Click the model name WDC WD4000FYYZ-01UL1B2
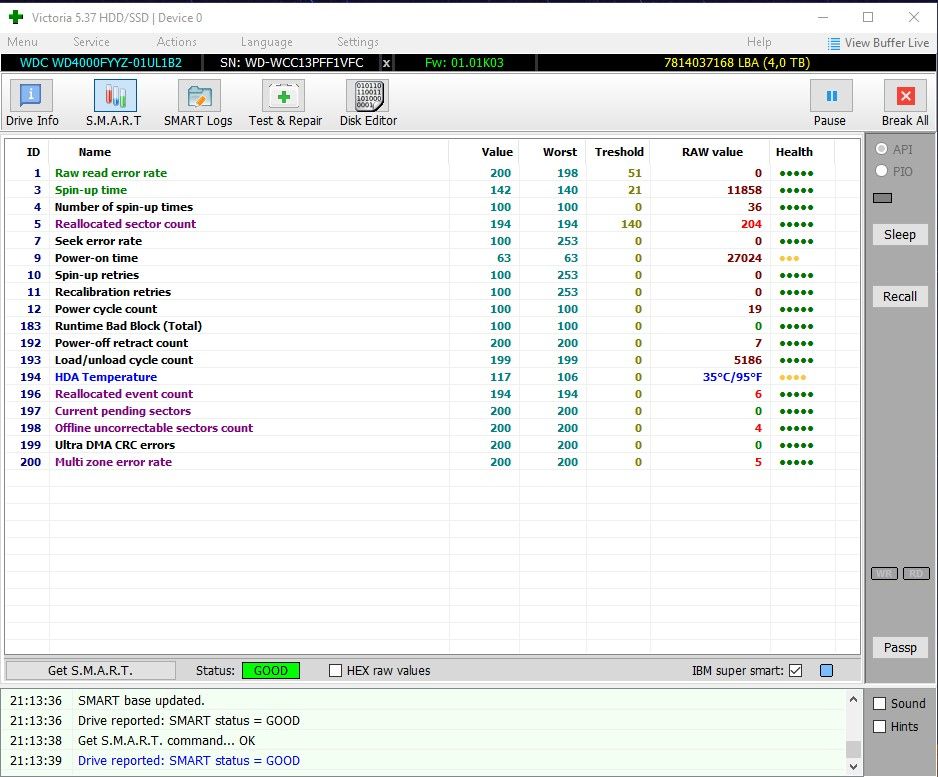 (100, 63)
